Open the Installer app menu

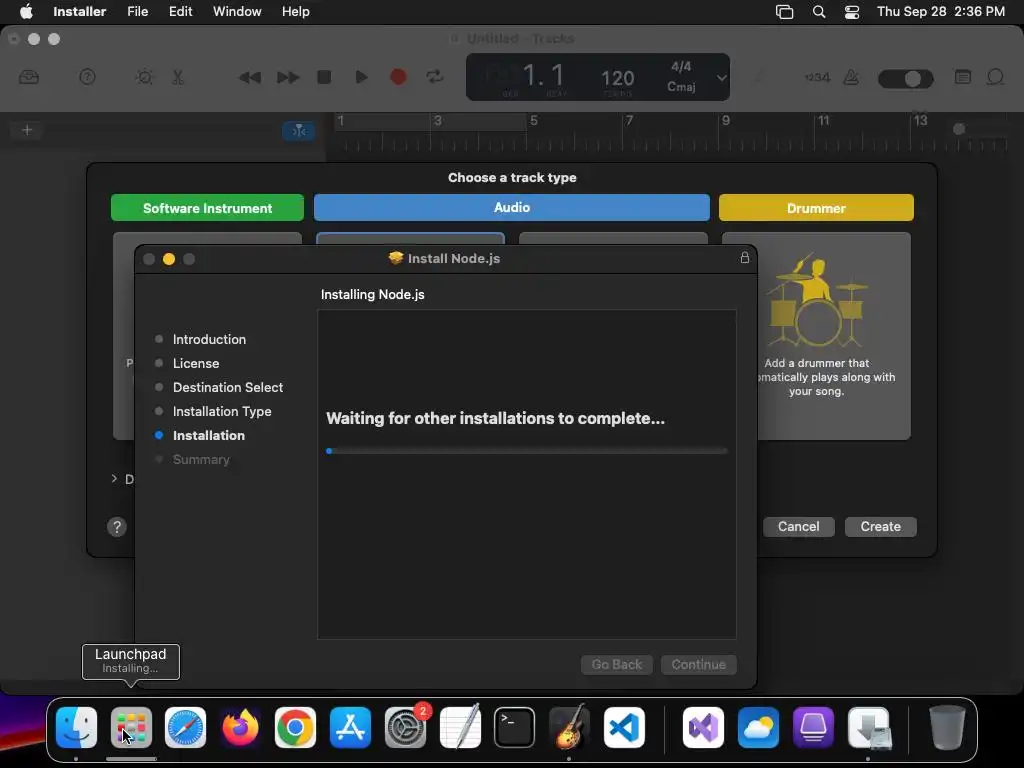[x=79, y=11]
